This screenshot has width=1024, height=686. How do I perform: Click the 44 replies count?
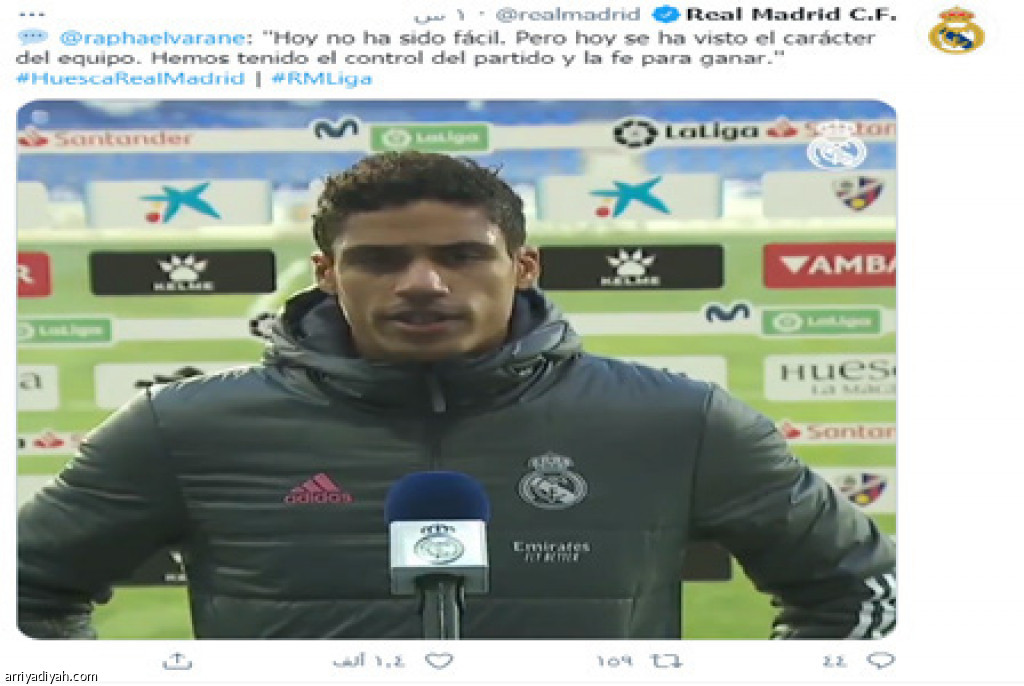coord(834,661)
